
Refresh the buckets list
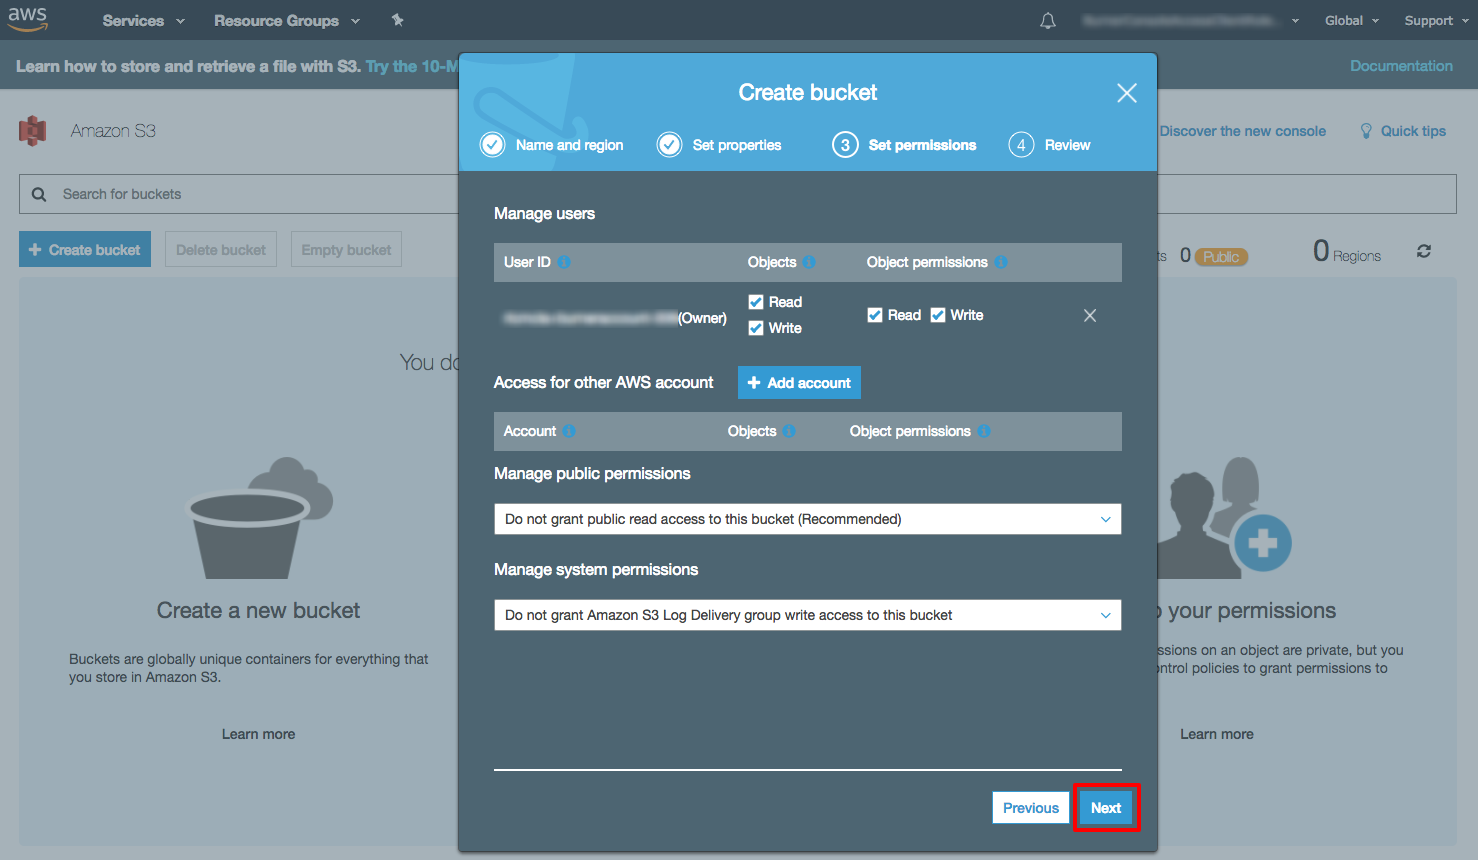pos(1423,251)
